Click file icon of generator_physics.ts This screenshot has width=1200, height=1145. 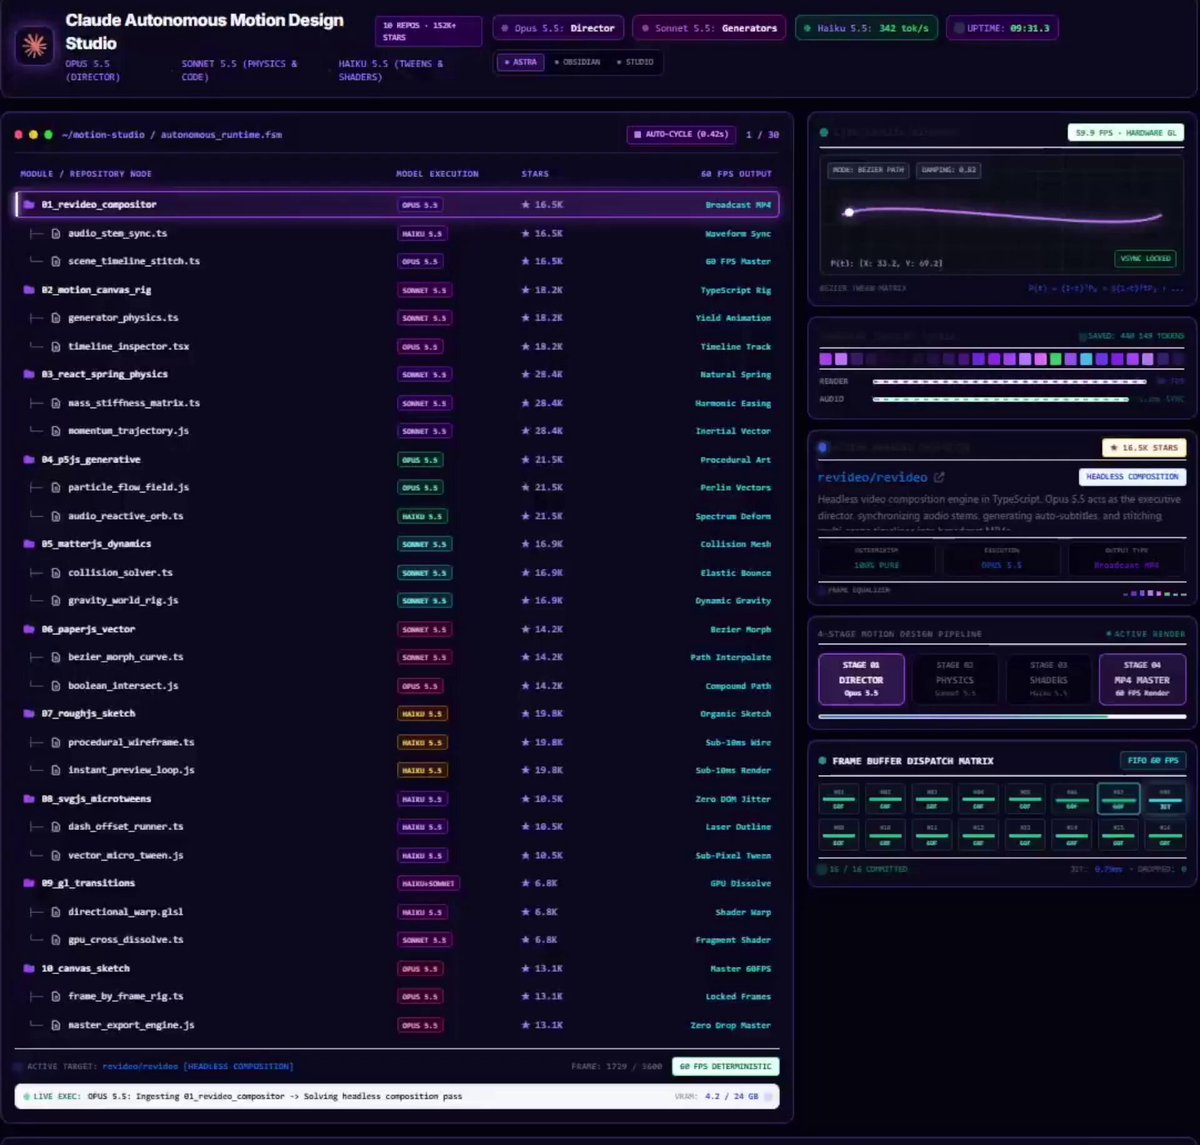point(56,318)
